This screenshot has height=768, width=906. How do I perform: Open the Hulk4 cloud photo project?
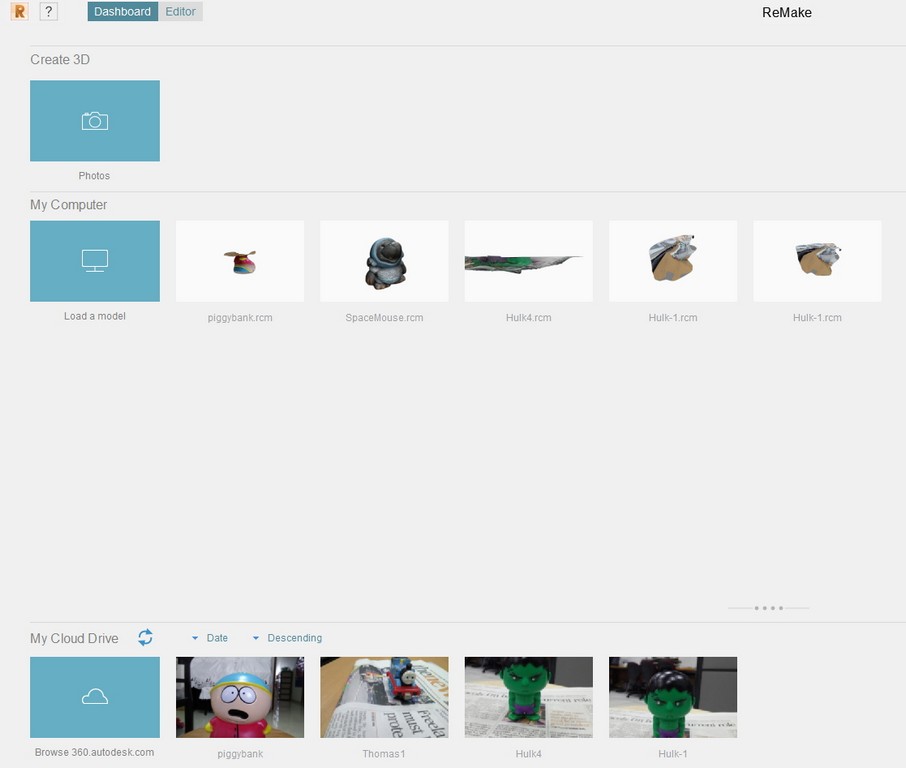coord(529,697)
